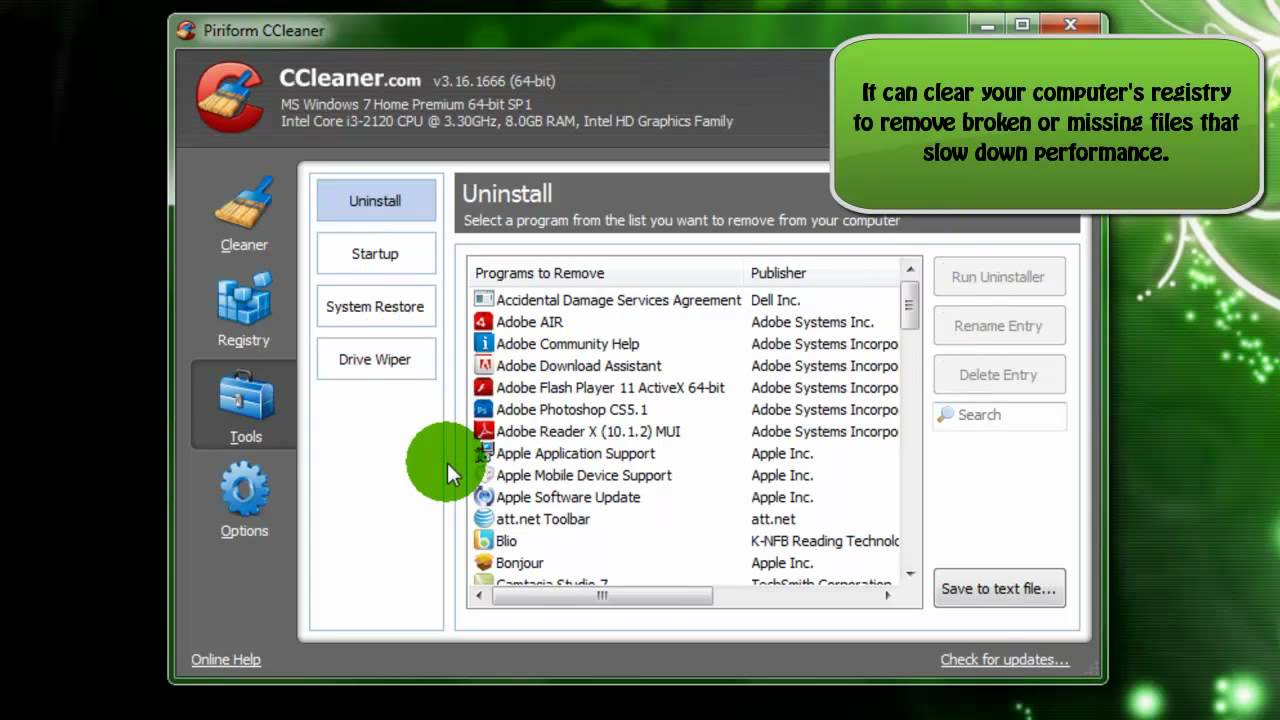Click the horizontal scrollbar thumb
The height and width of the screenshot is (720, 1280).
(602, 595)
